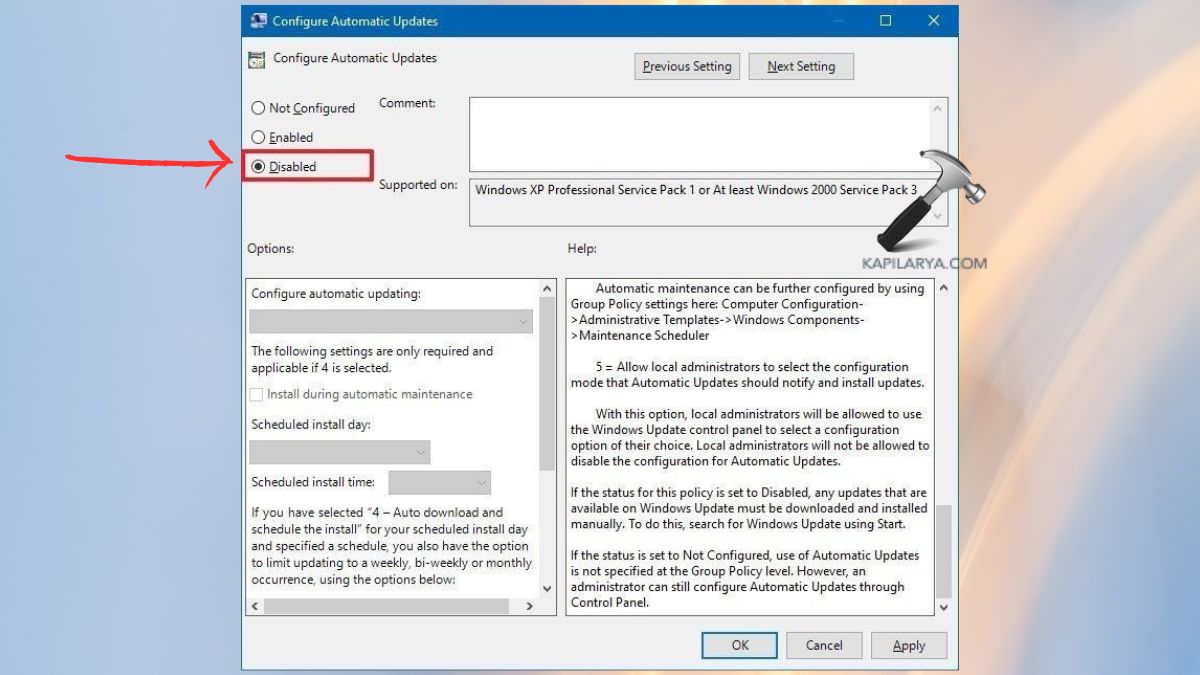Select the Disabled option
This screenshot has width=1200, height=675.
(x=258, y=166)
